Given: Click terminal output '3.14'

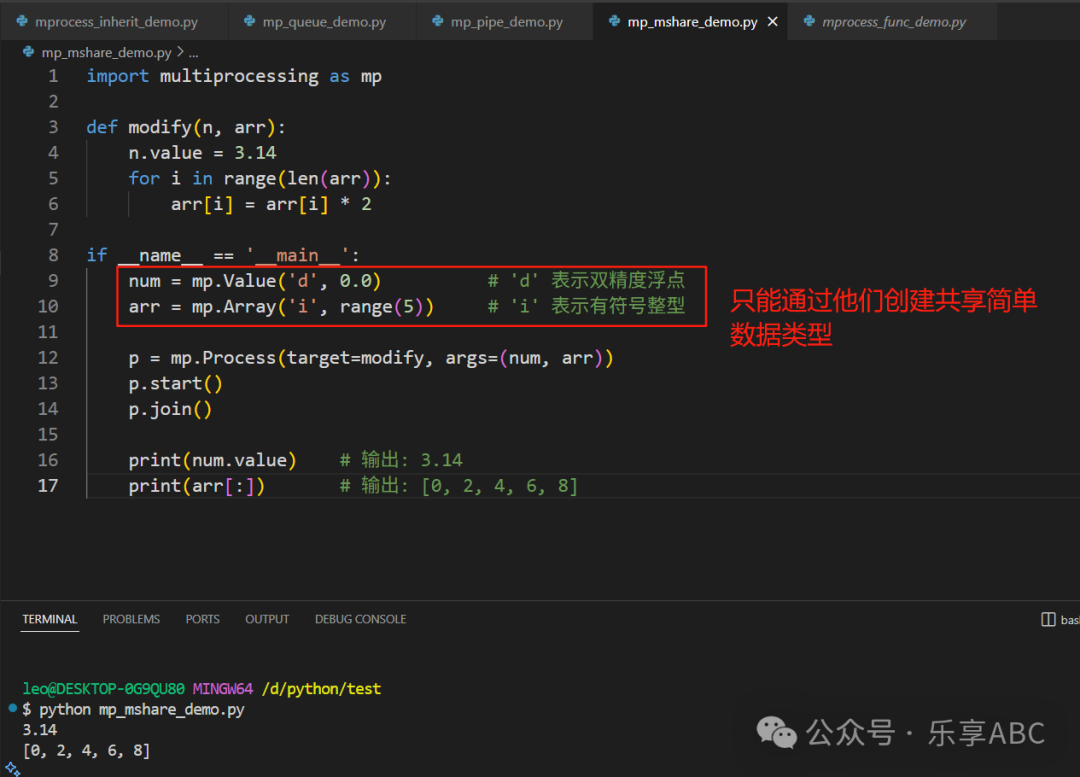Looking at the screenshot, I should coord(40,729).
